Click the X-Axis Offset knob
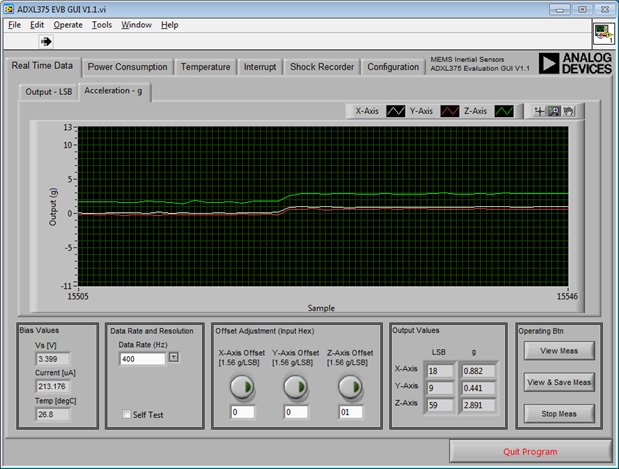 click(x=241, y=386)
